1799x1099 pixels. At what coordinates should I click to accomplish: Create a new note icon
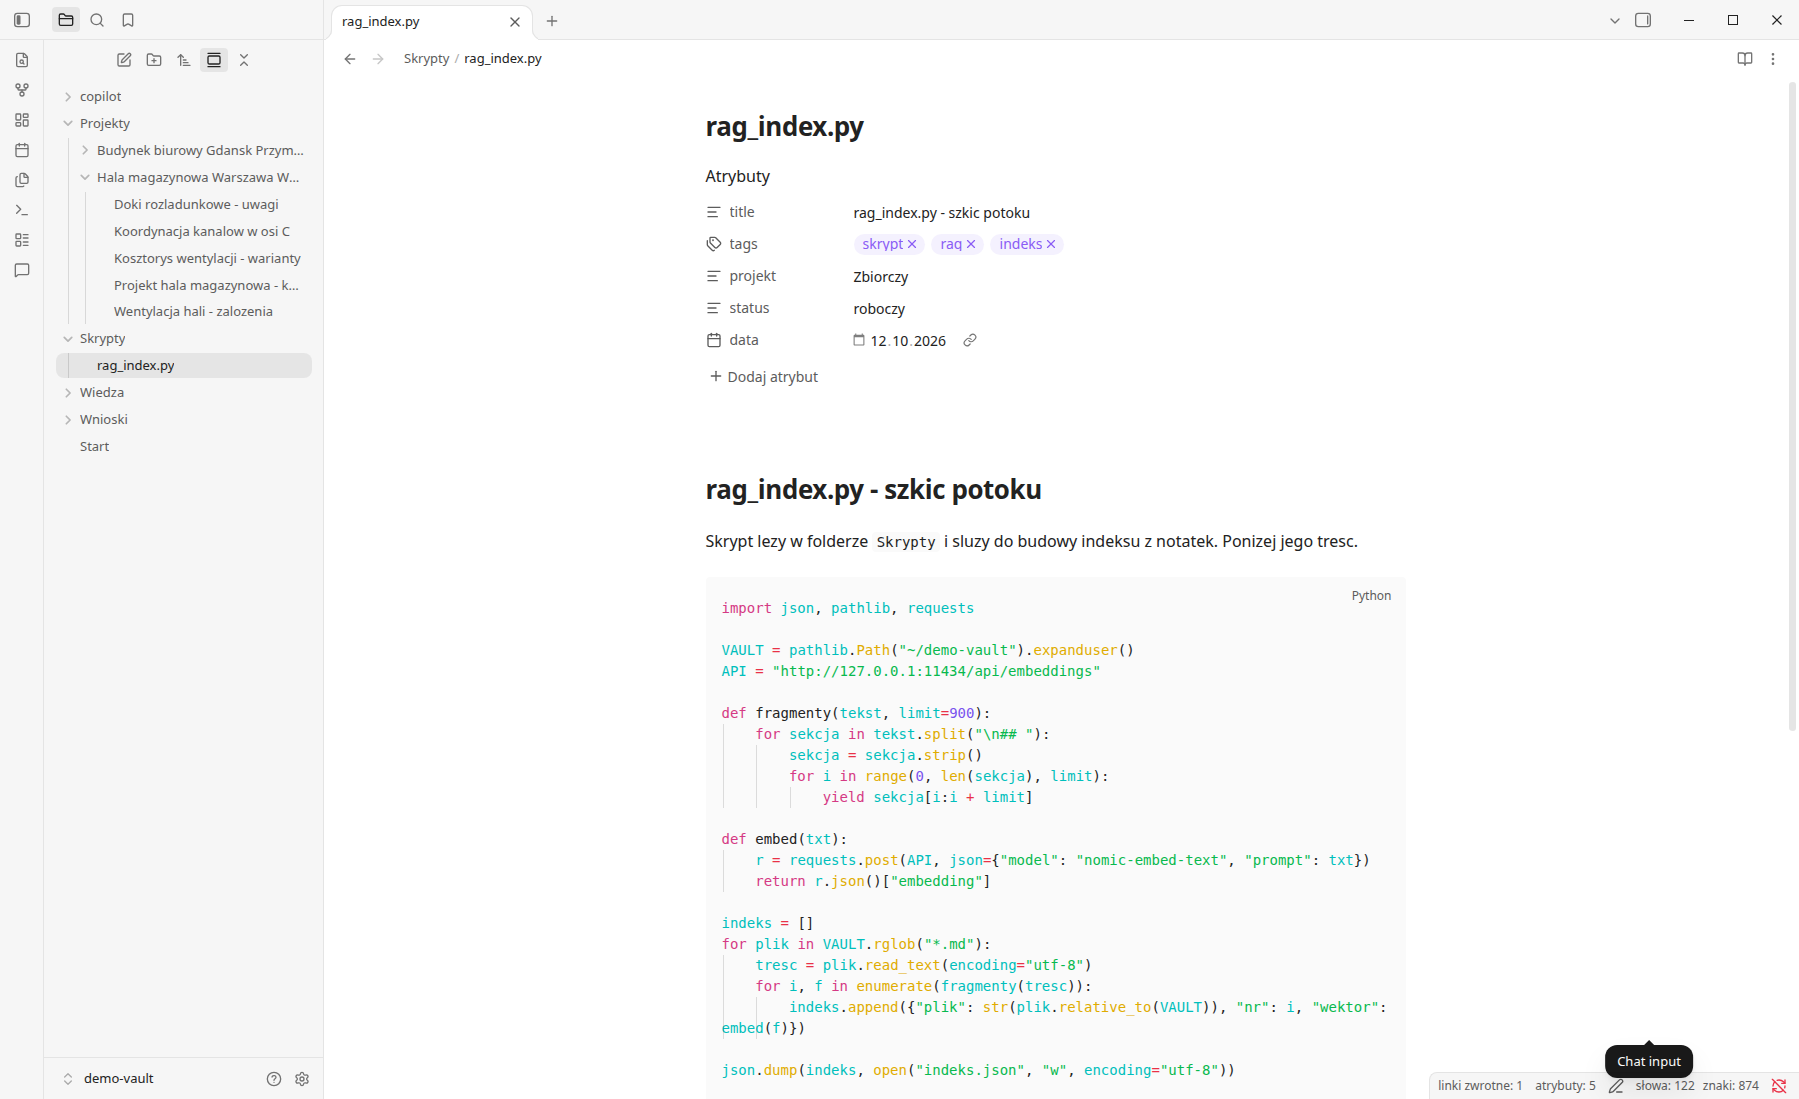[x=124, y=60]
